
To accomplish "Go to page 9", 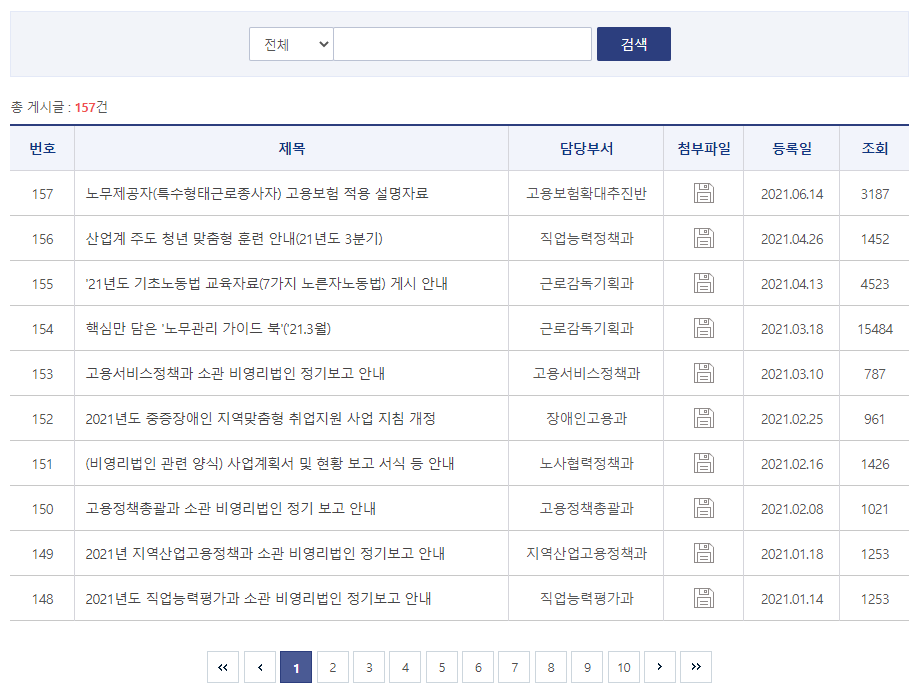I will 587,667.
